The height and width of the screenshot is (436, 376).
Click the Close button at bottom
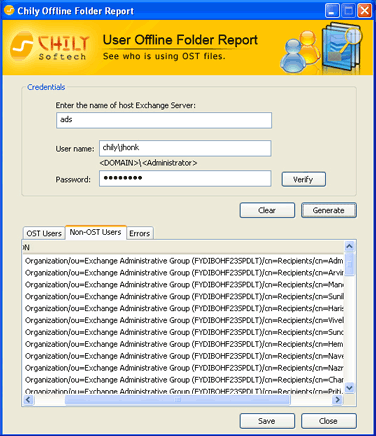pyautogui.click(x=329, y=421)
